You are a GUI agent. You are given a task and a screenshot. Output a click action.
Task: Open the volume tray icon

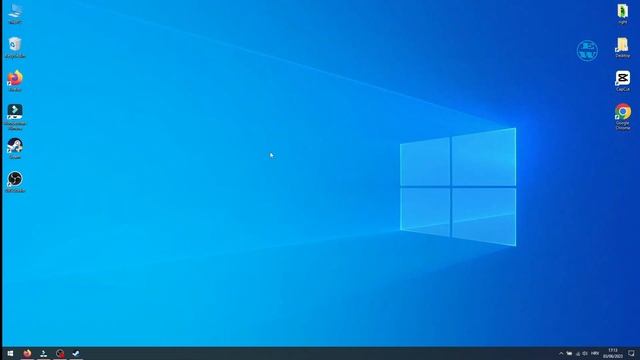click(585, 353)
